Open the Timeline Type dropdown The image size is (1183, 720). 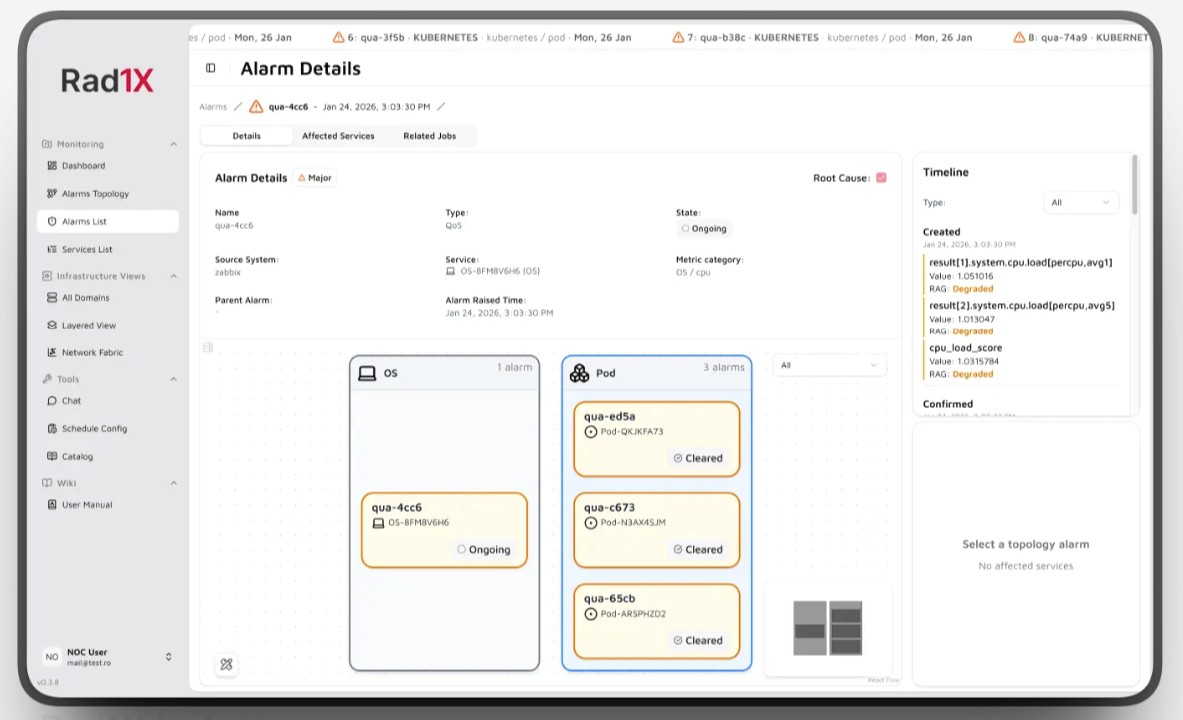1080,203
